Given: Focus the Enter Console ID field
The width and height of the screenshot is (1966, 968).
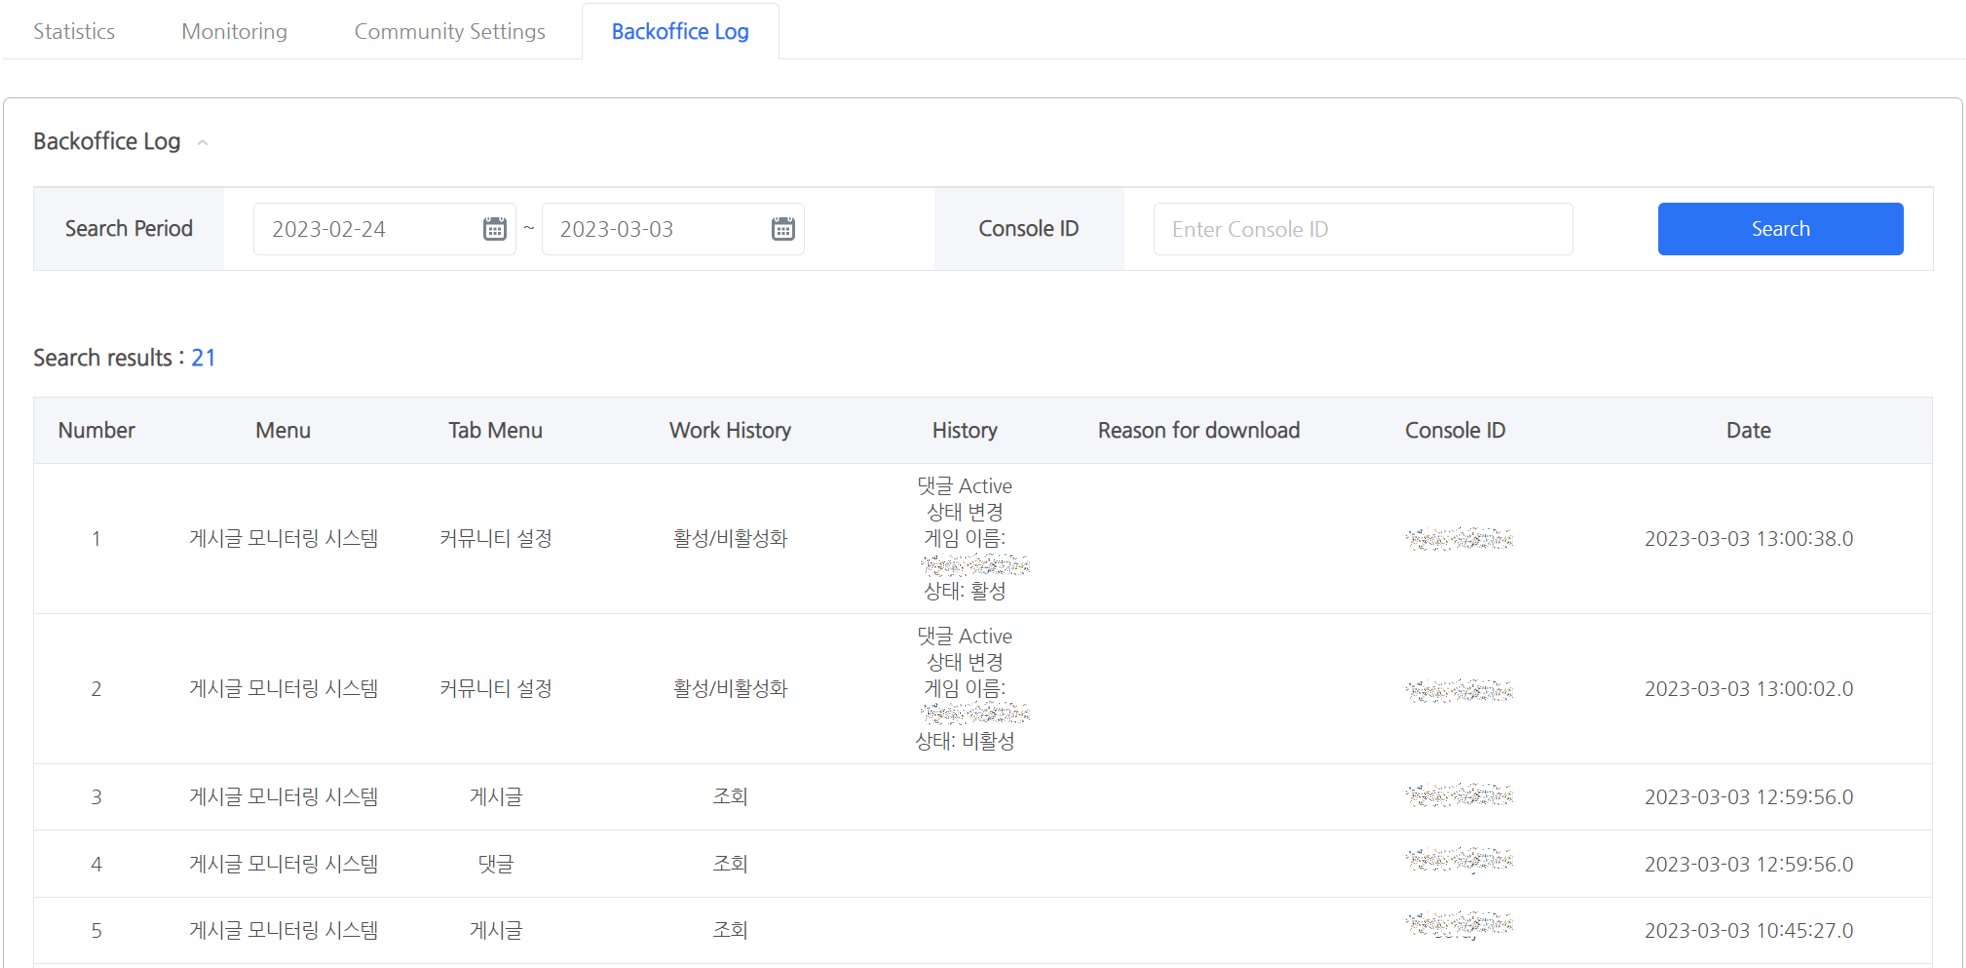Looking at the screenshot, I should [1363, 229].
